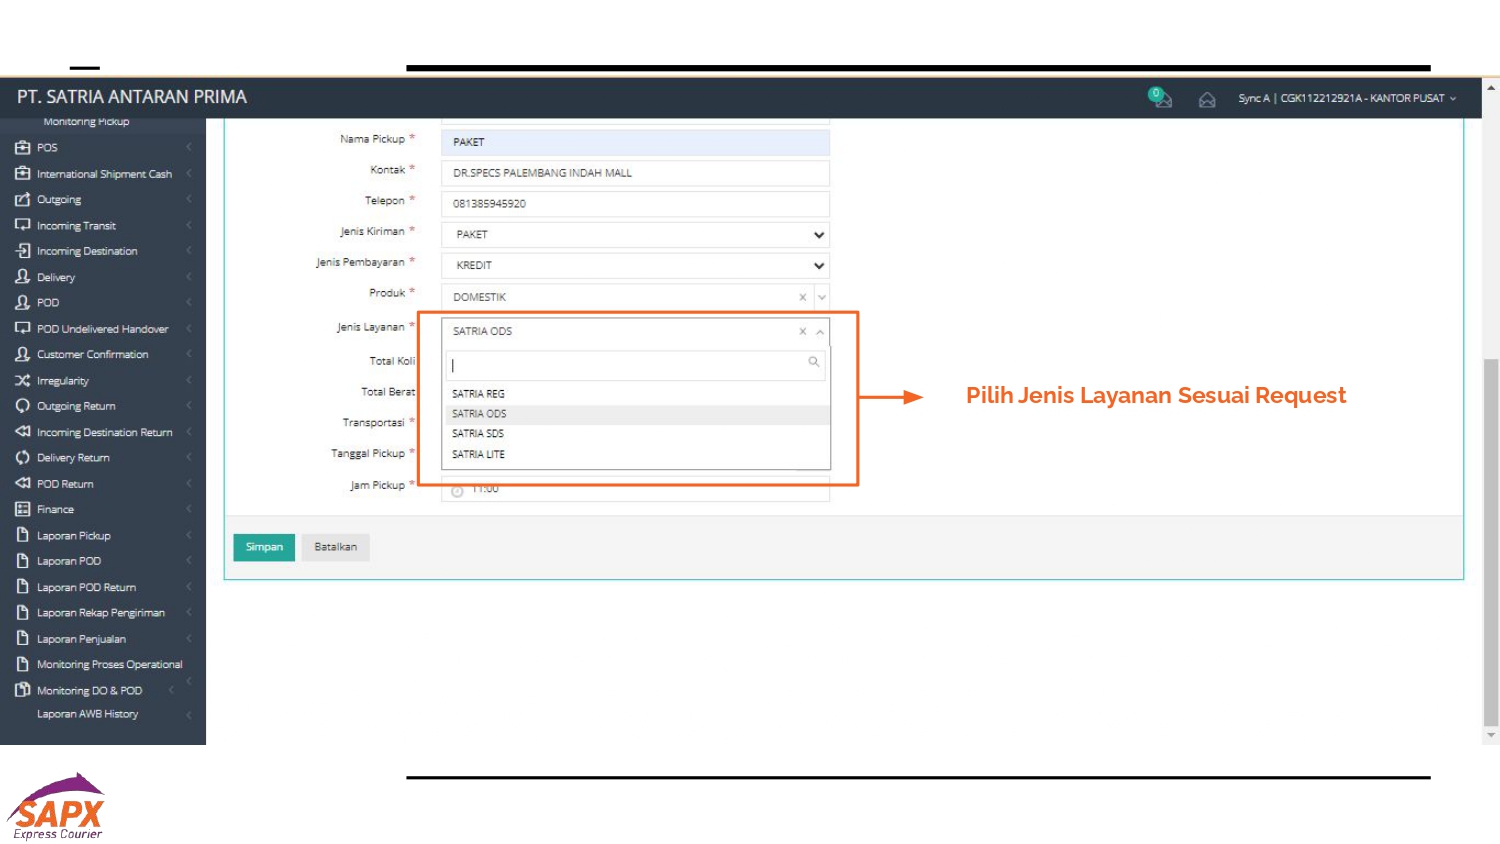This screenshot has width=1500, height=844.
Task: Click the Finance sidebar icon
Action: tap(22, 509)
